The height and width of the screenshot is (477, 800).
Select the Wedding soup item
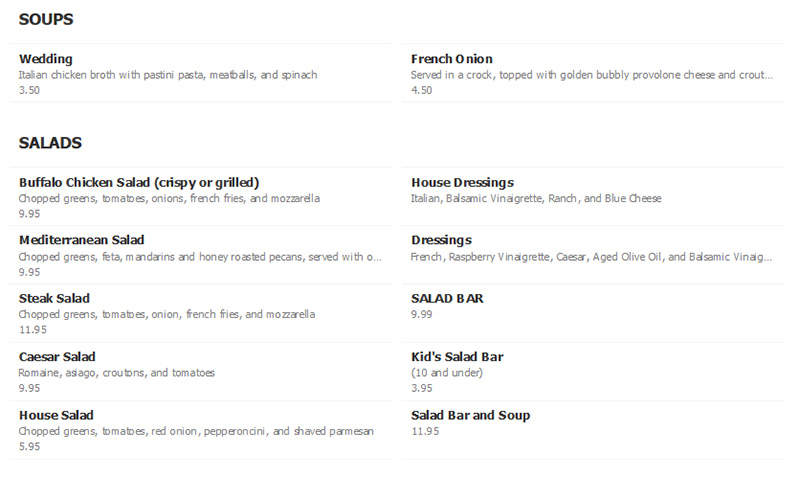tap(200, 73)
